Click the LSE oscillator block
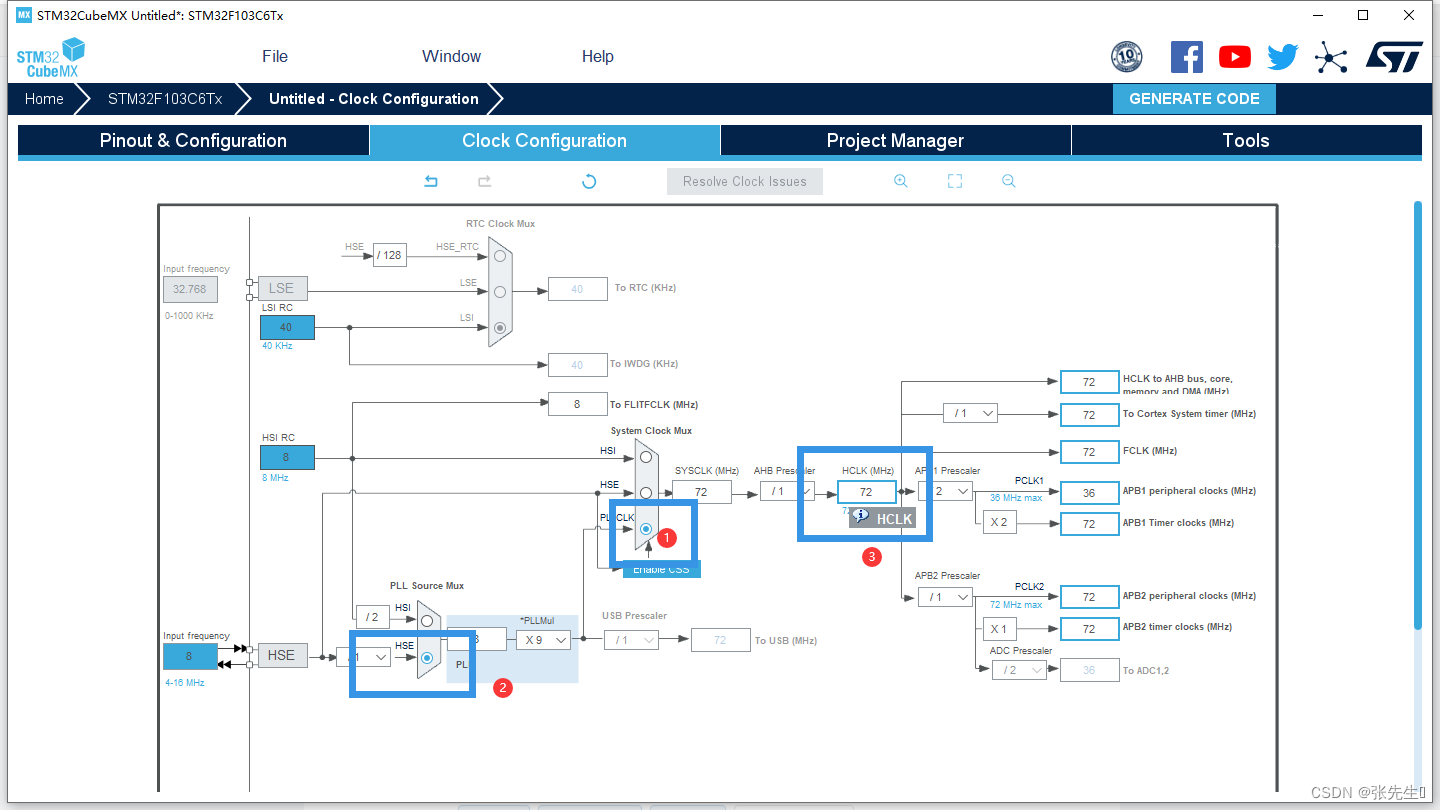The image size is (1440, 810). click(x=282, y=288)
